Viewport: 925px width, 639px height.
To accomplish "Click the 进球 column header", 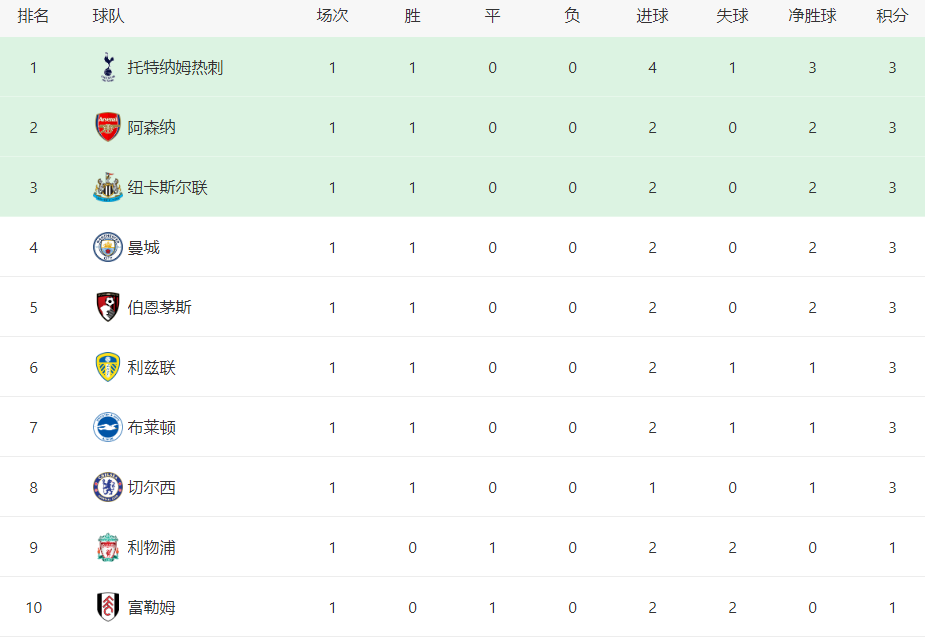I will 652,16.
